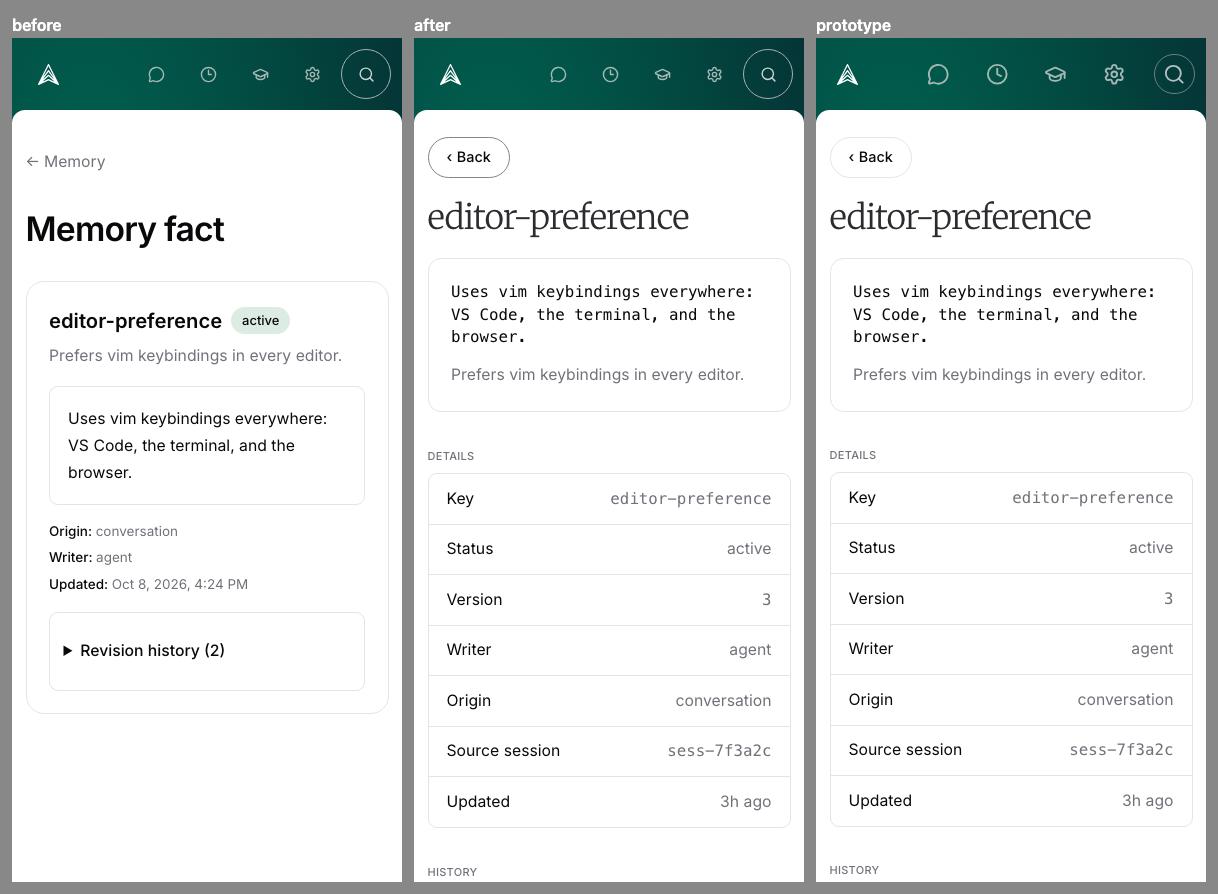Click the editor-preference heading in prototype panel
The width and height of the screenshot is (1218, 894).
coord(960,217)
